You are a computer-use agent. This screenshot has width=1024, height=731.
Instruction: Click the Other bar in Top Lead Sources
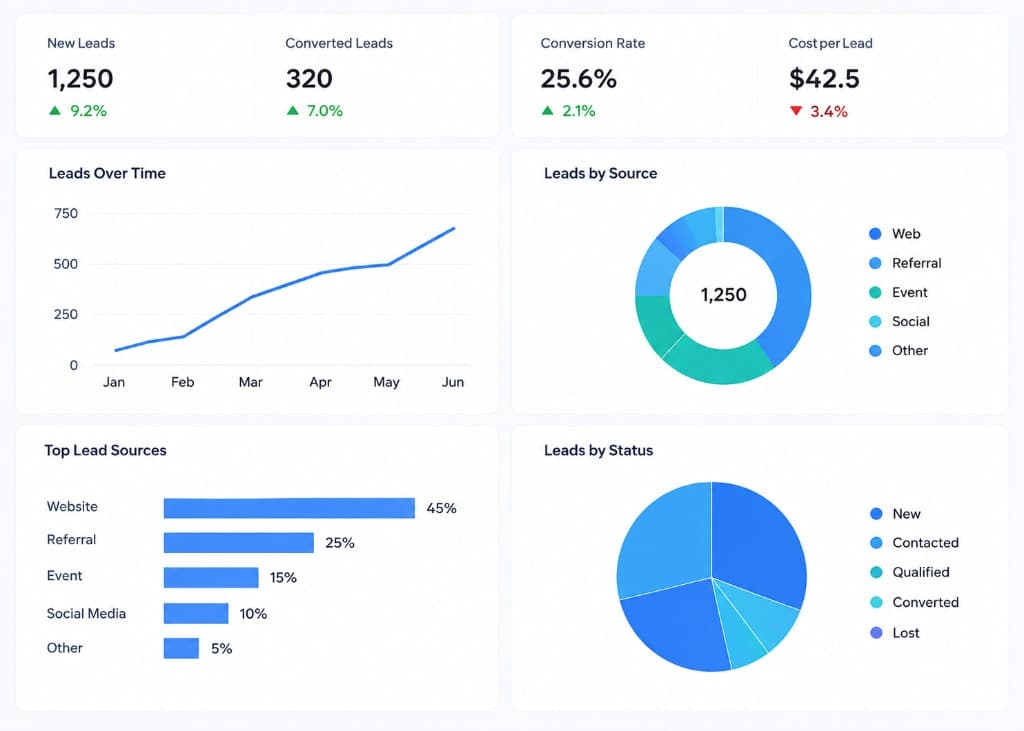[x=181, y=648]
